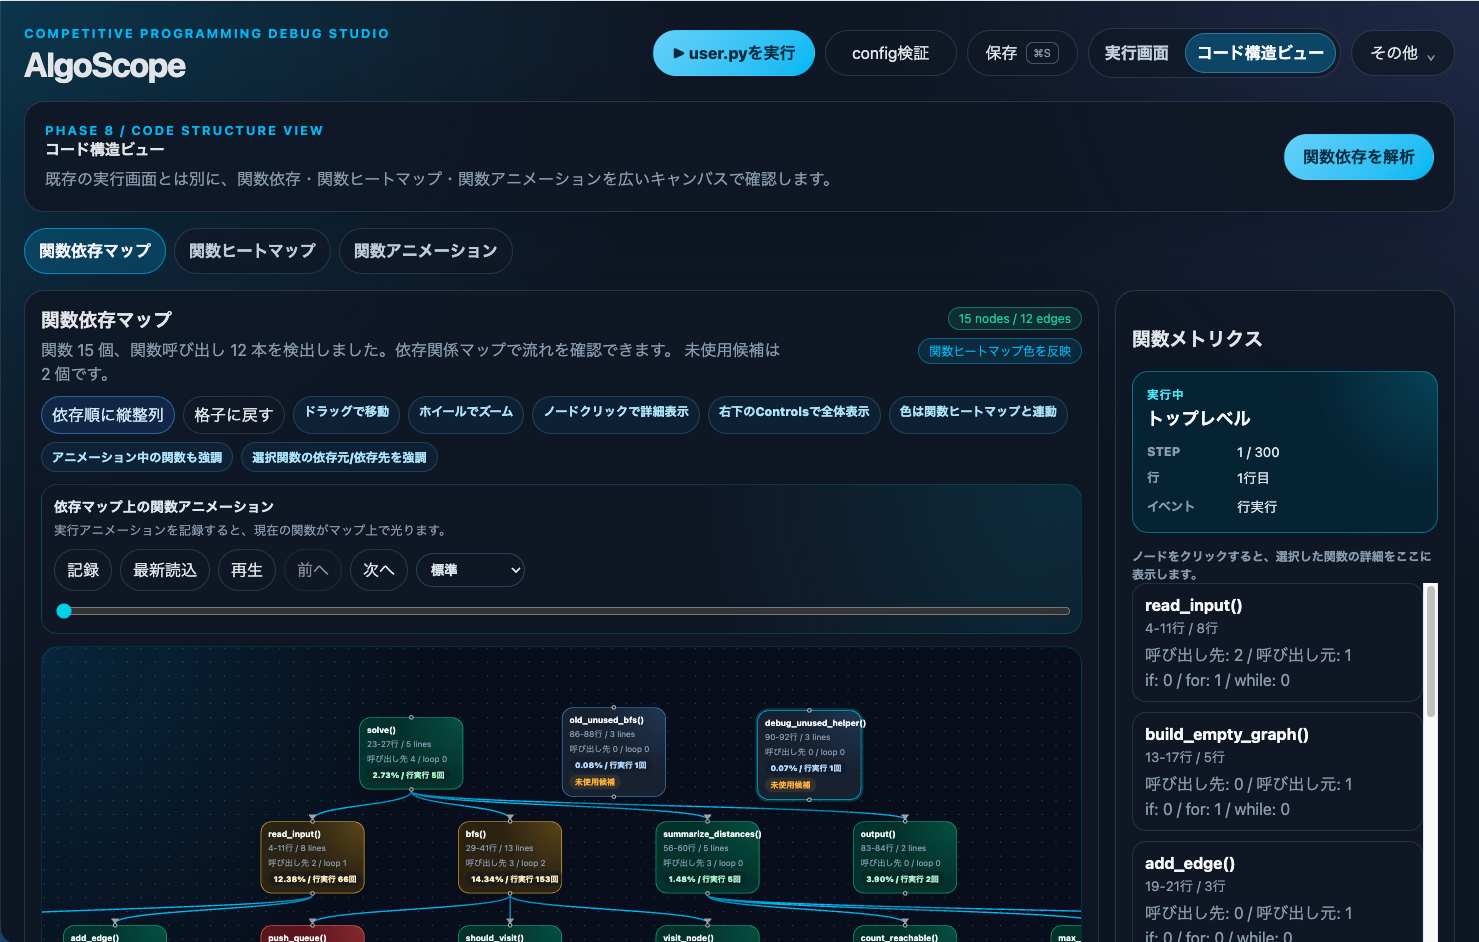The height and width of the screenshot is (942, 1479).
Task: Switch to the 実行画面 view
Action: click(x=1136, y=53)
